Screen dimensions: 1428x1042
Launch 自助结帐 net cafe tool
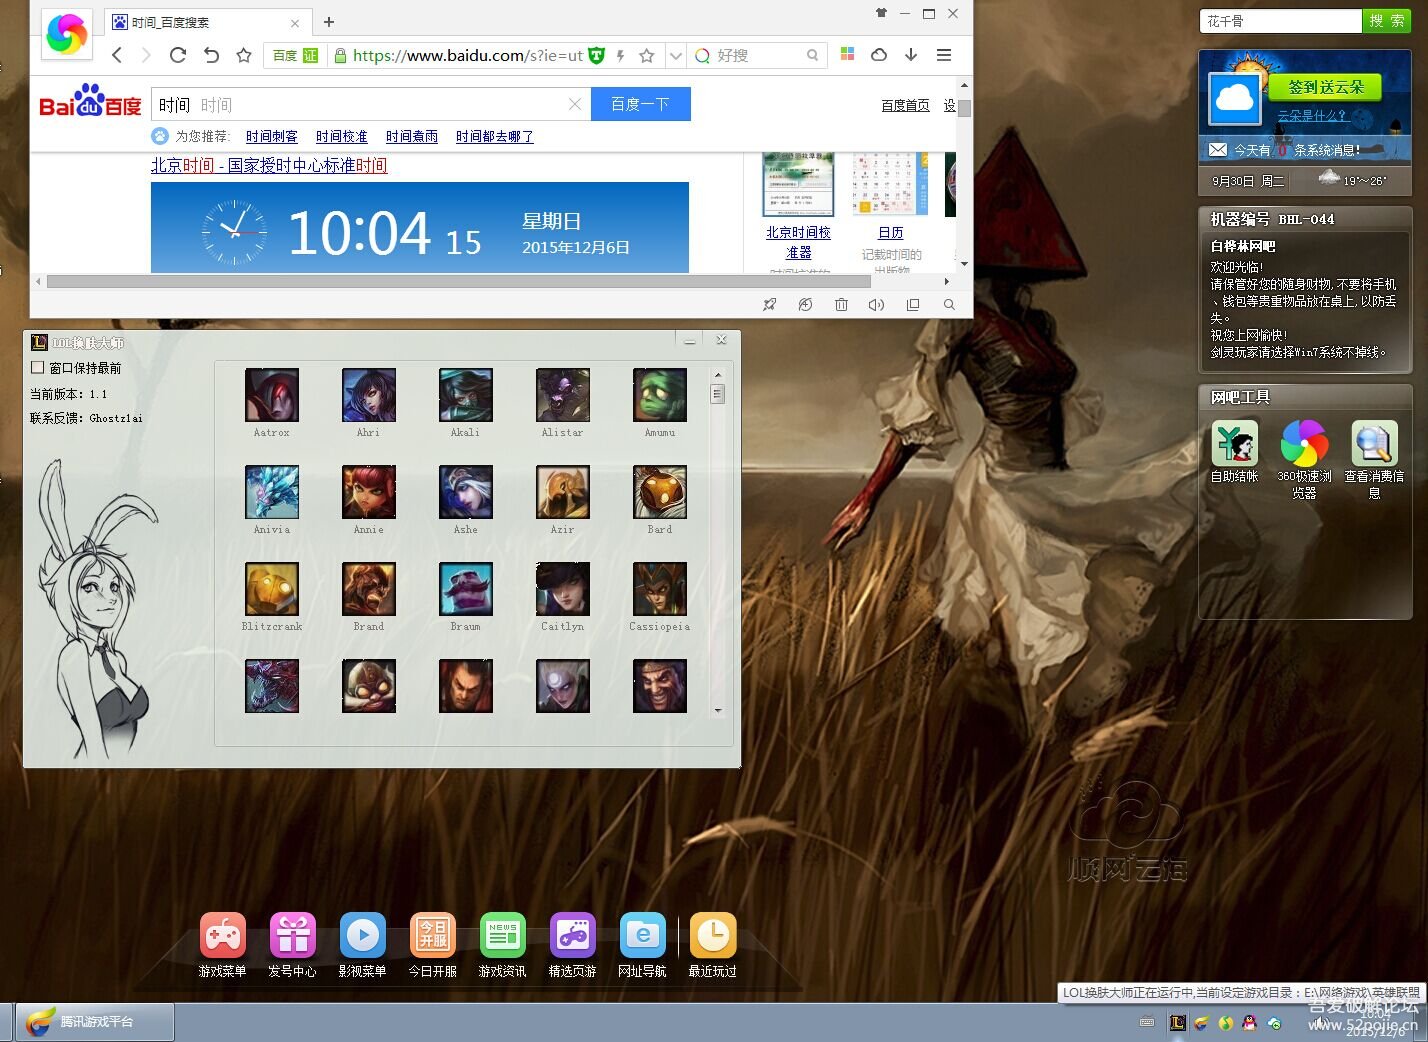pyautogui.click(x=1235, y=443)
